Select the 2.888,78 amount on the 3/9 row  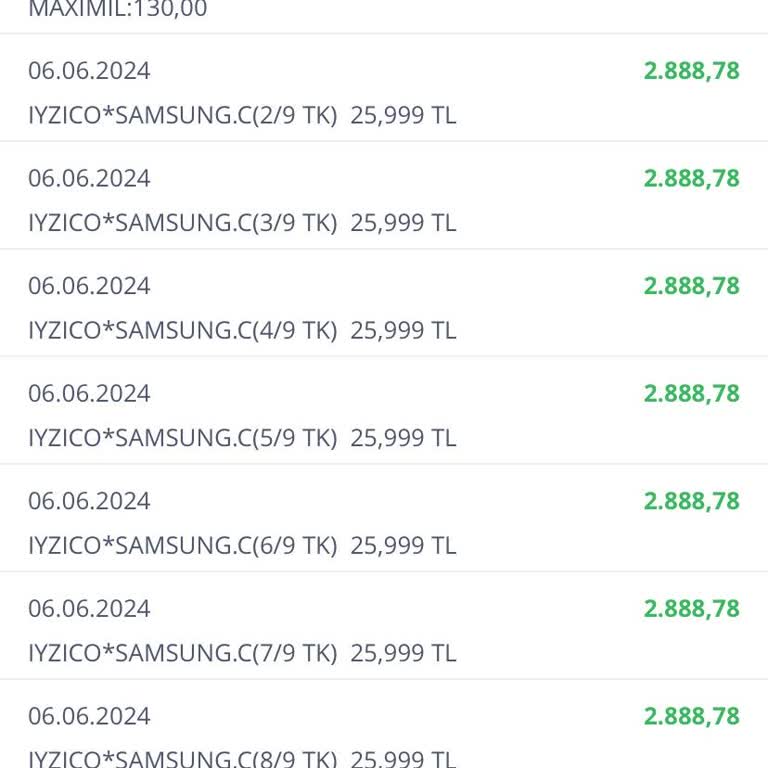[x=691, y=178]
